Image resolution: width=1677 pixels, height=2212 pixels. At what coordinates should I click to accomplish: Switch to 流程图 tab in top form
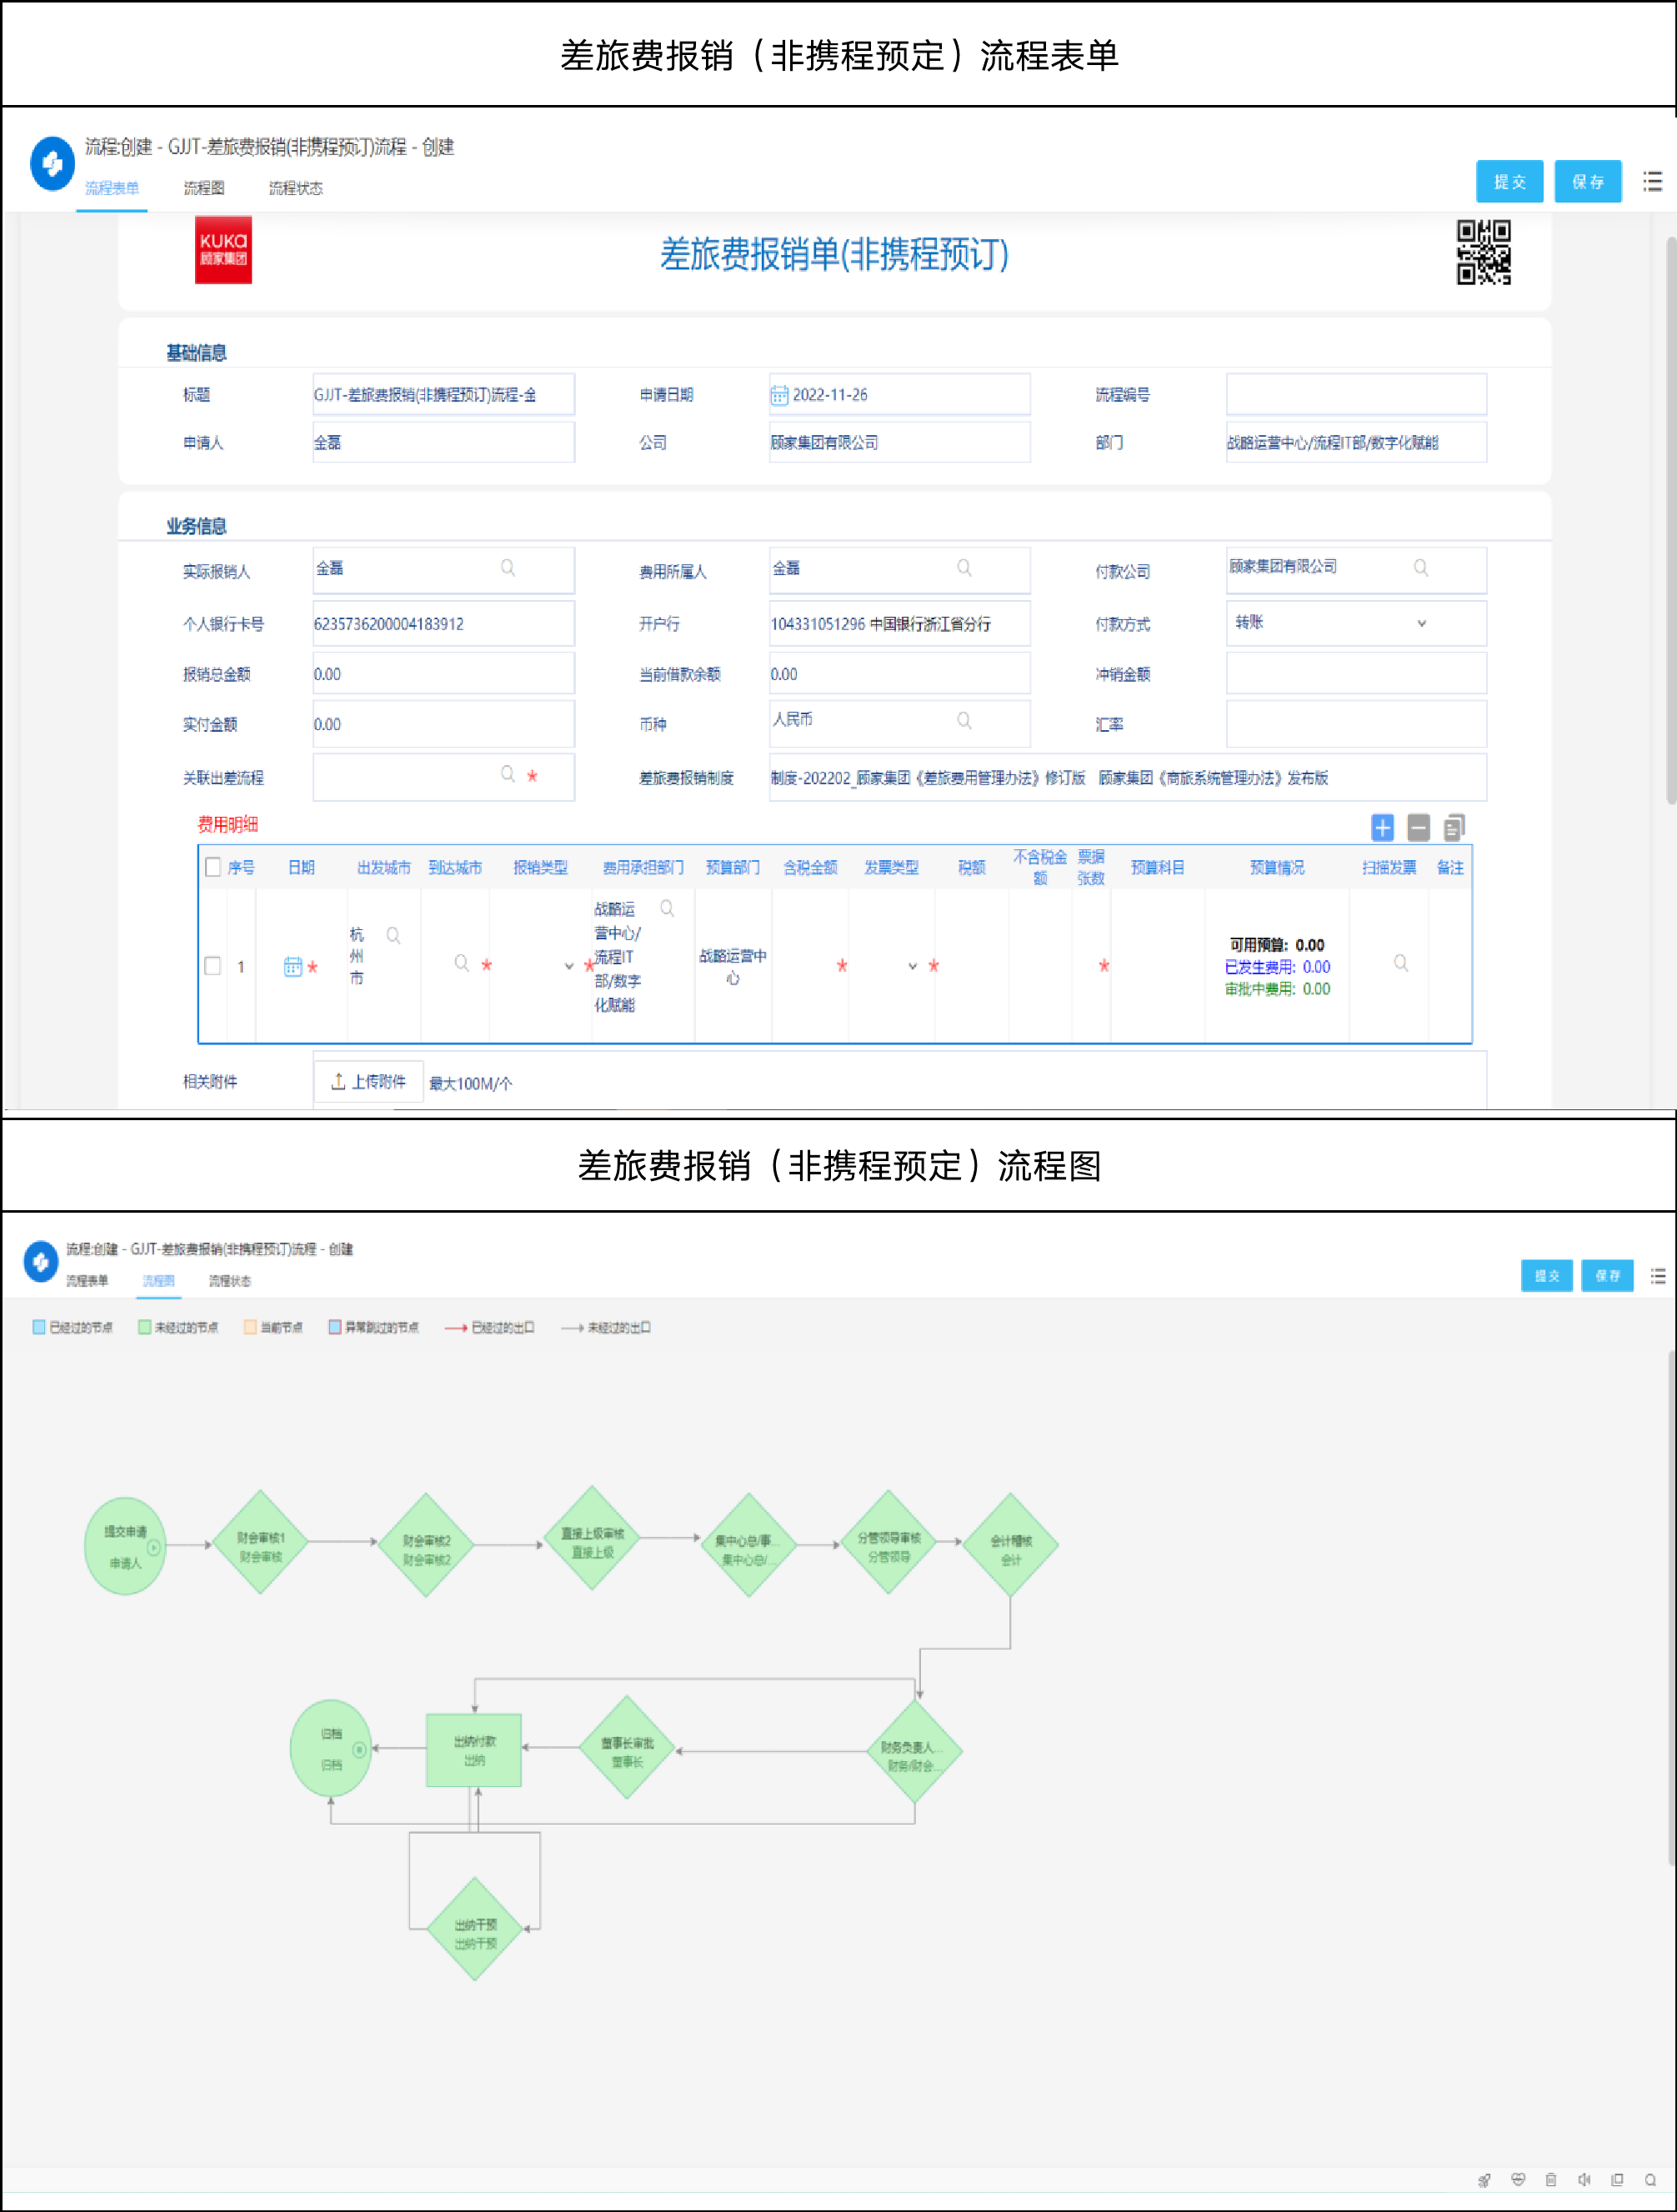[204, 188]
